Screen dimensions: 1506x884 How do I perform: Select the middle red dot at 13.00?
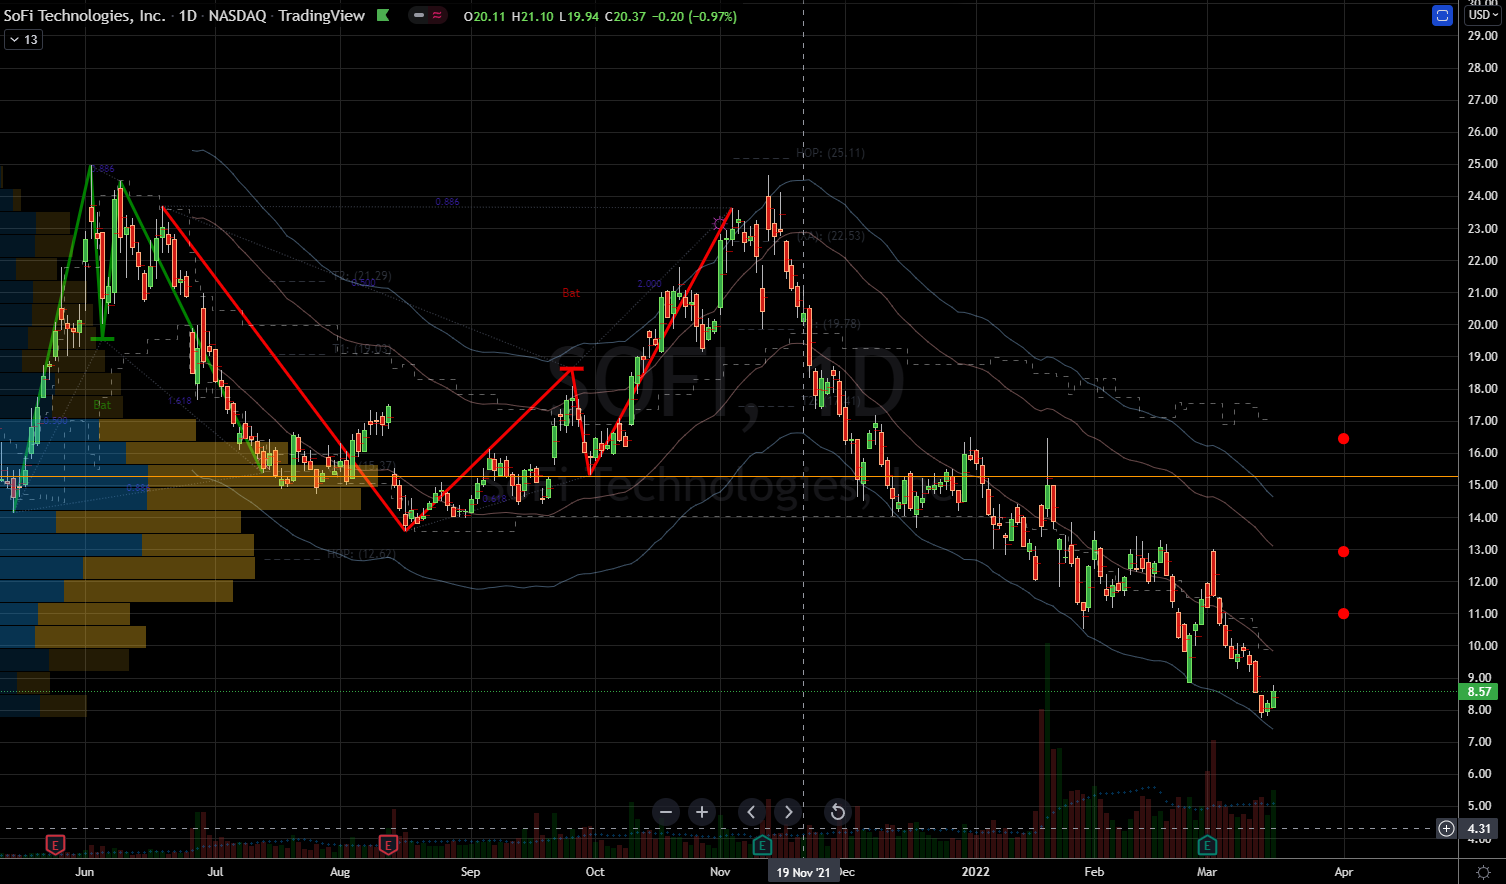coord(1344,552)
